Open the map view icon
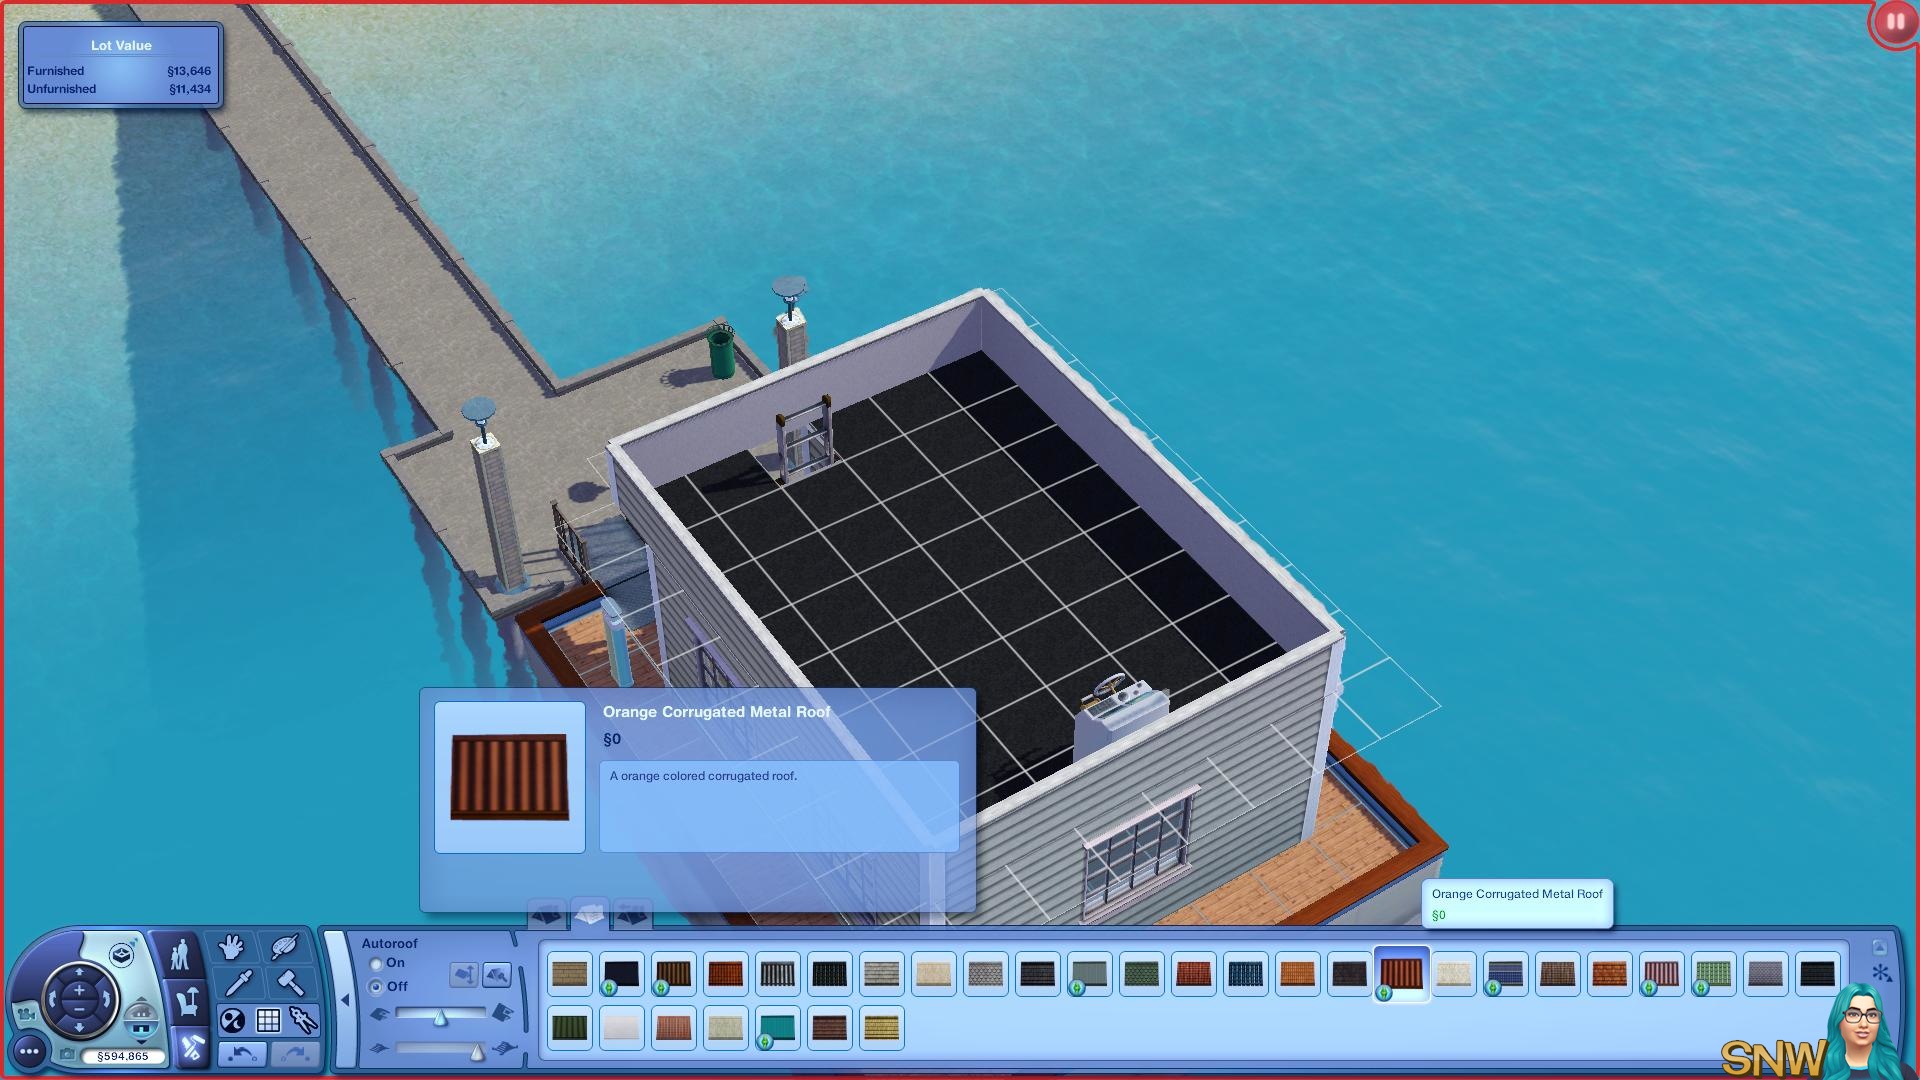Screen dimensions: 1920x1080 click(x=122, y=955)
